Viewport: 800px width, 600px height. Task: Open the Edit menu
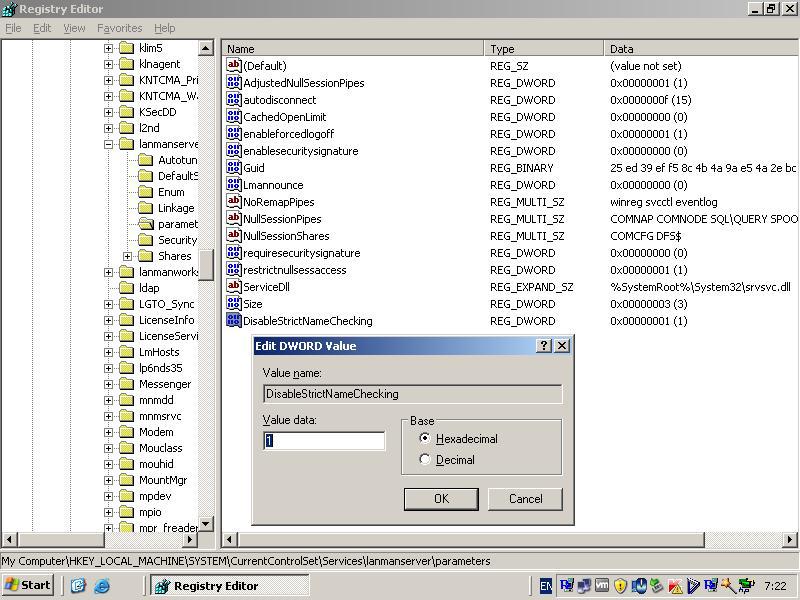click(x=42, y=28)
